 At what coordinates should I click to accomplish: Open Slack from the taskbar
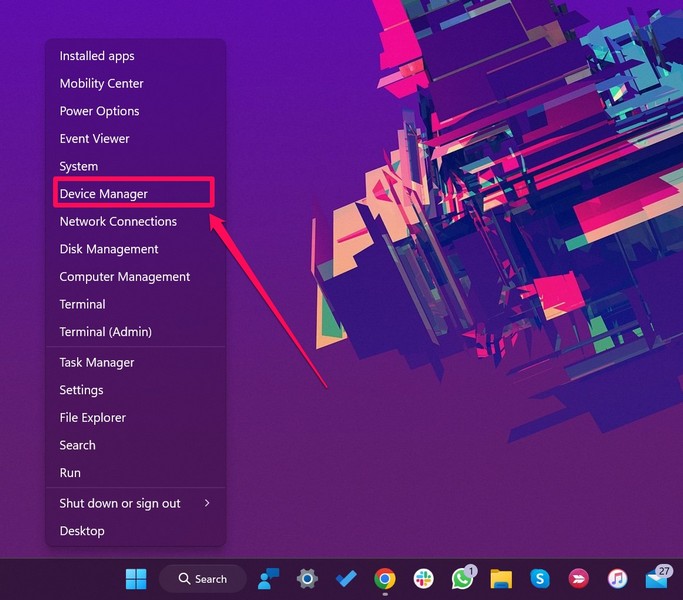[423, 578]
